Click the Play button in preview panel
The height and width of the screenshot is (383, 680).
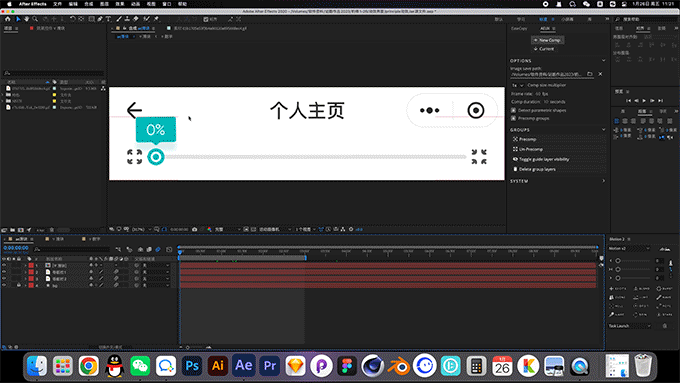click(644, 101)
